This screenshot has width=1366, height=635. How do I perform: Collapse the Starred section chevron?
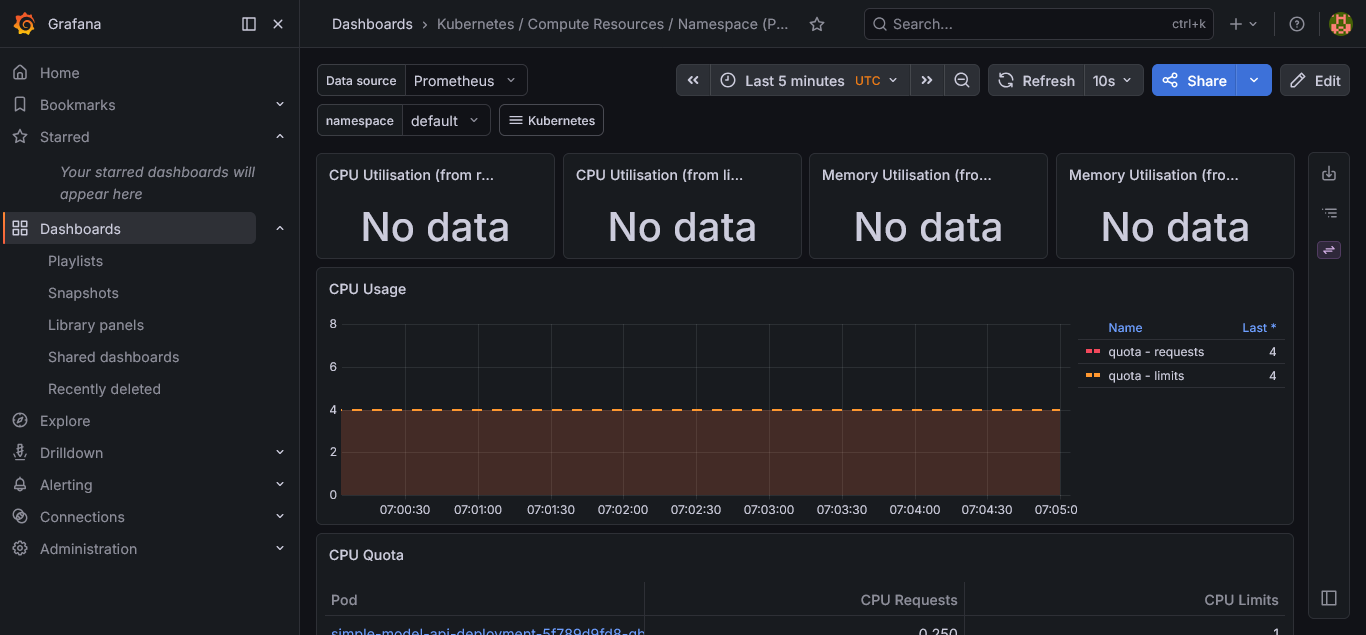point(280,137)
